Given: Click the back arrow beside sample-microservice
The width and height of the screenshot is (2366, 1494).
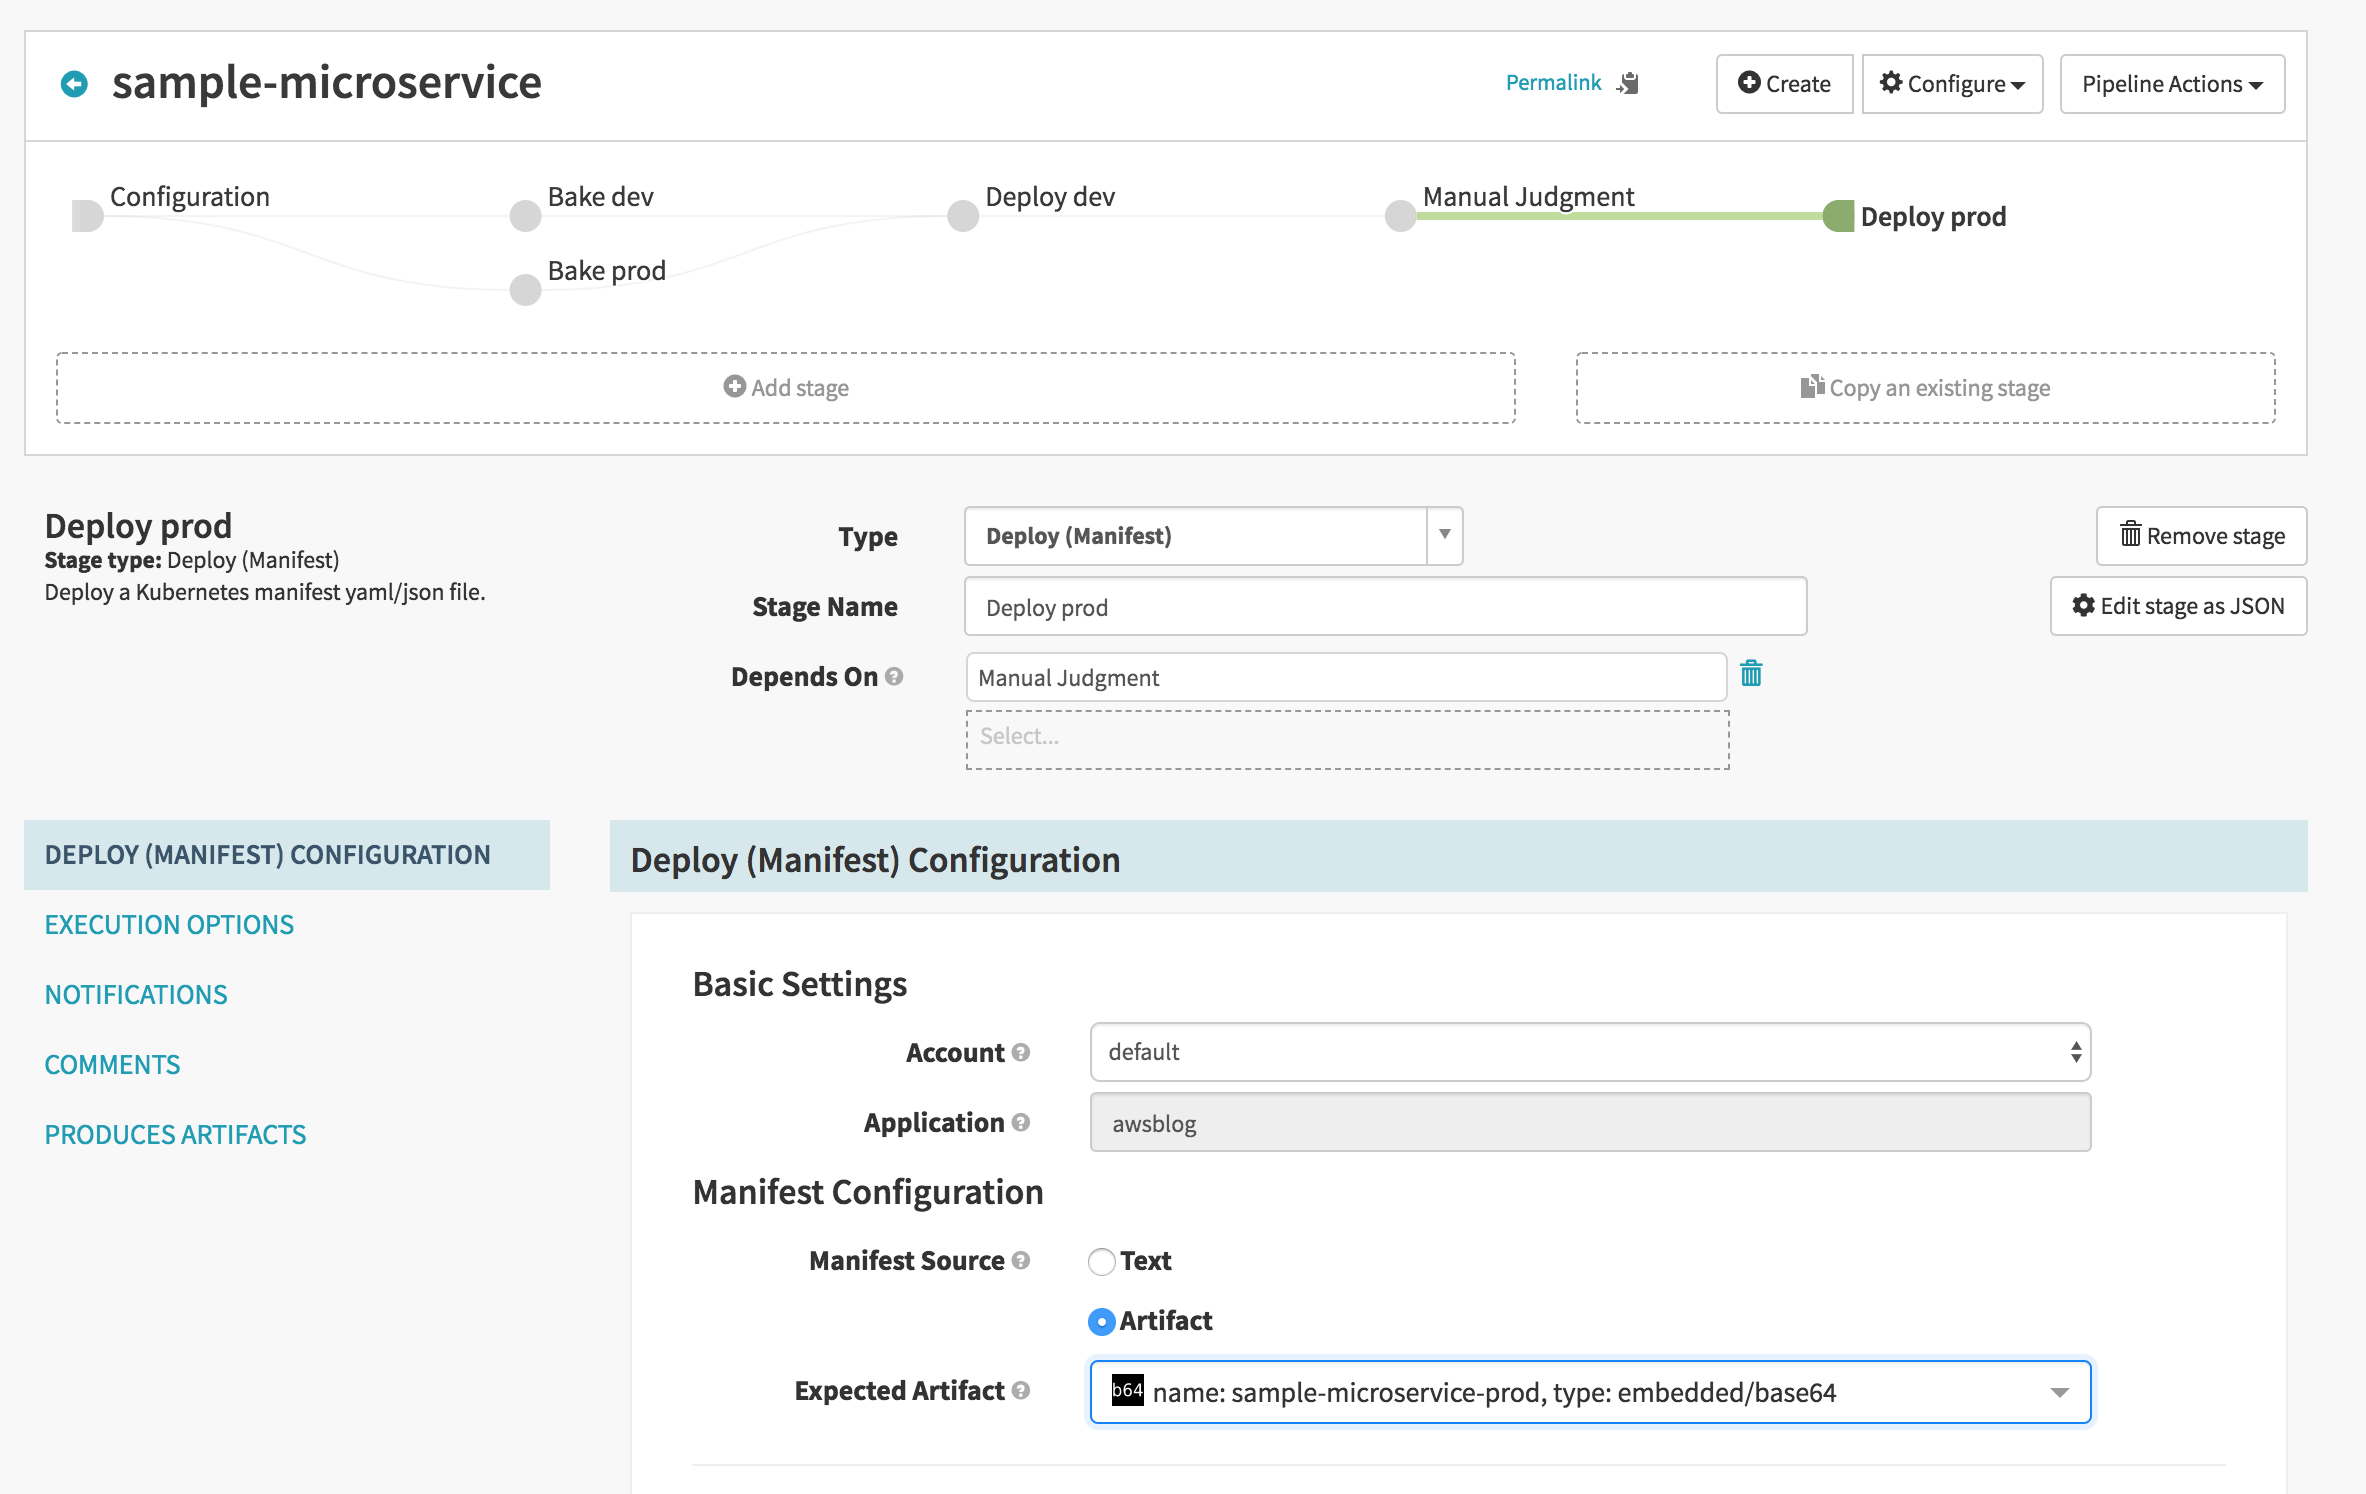Looking at the screenshot, I should click(74, 83).
